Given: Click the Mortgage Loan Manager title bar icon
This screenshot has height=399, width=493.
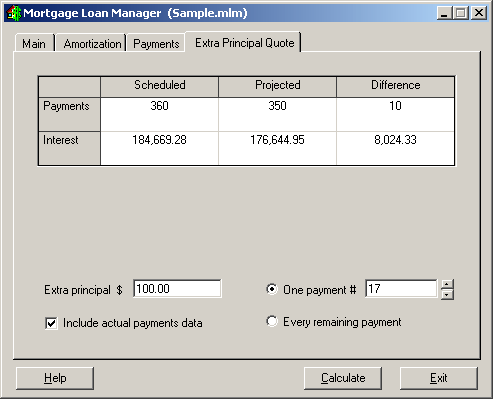Looking at the screenshot, I should pos(14,13).
